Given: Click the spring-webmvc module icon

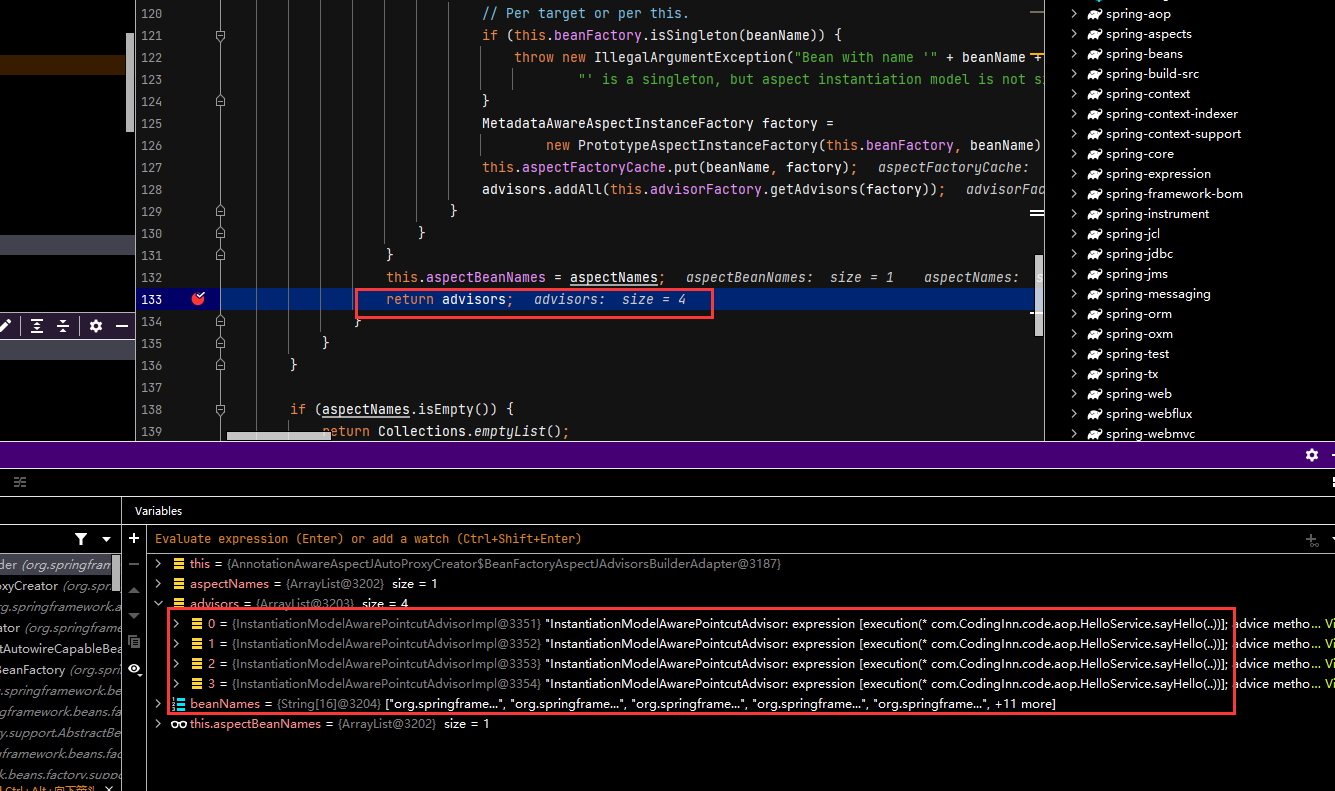Looking at the screenshot, I should coord(1094,434).
